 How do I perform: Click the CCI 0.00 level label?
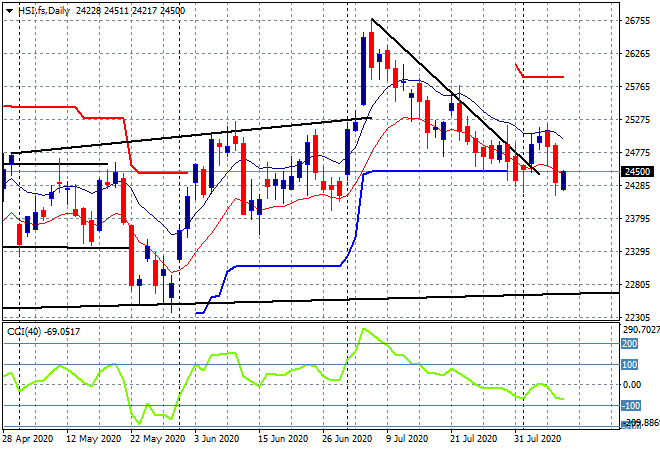tap(631, 385)
